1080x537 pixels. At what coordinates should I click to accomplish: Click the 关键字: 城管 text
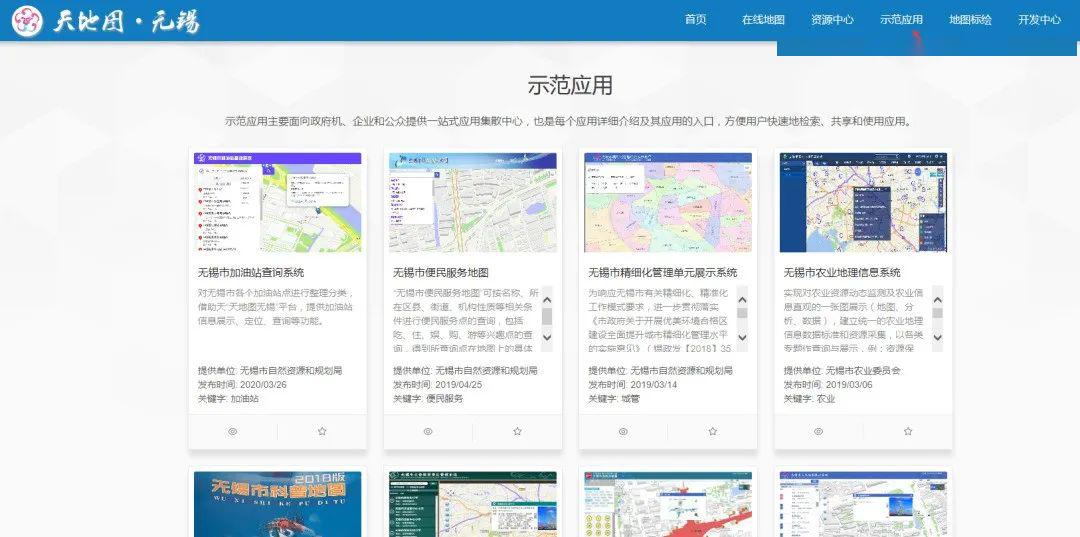pos(614,399)
